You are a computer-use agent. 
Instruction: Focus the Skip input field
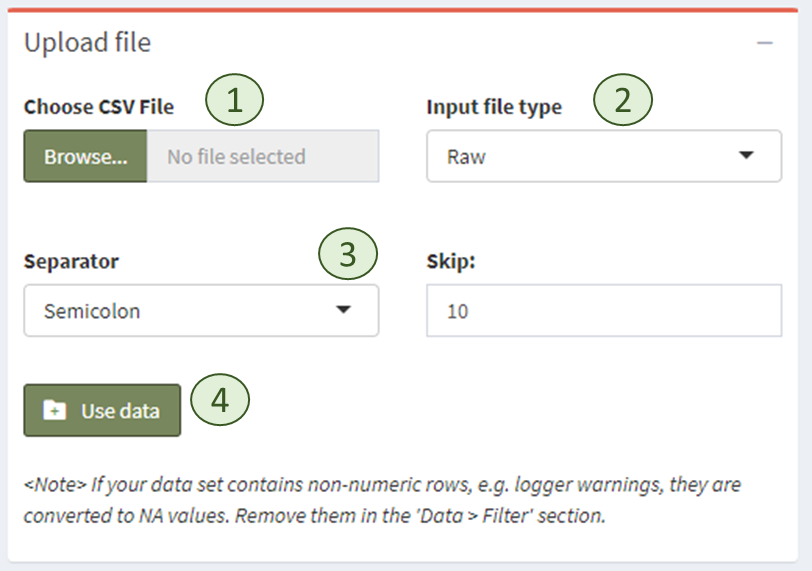point(603,311)
